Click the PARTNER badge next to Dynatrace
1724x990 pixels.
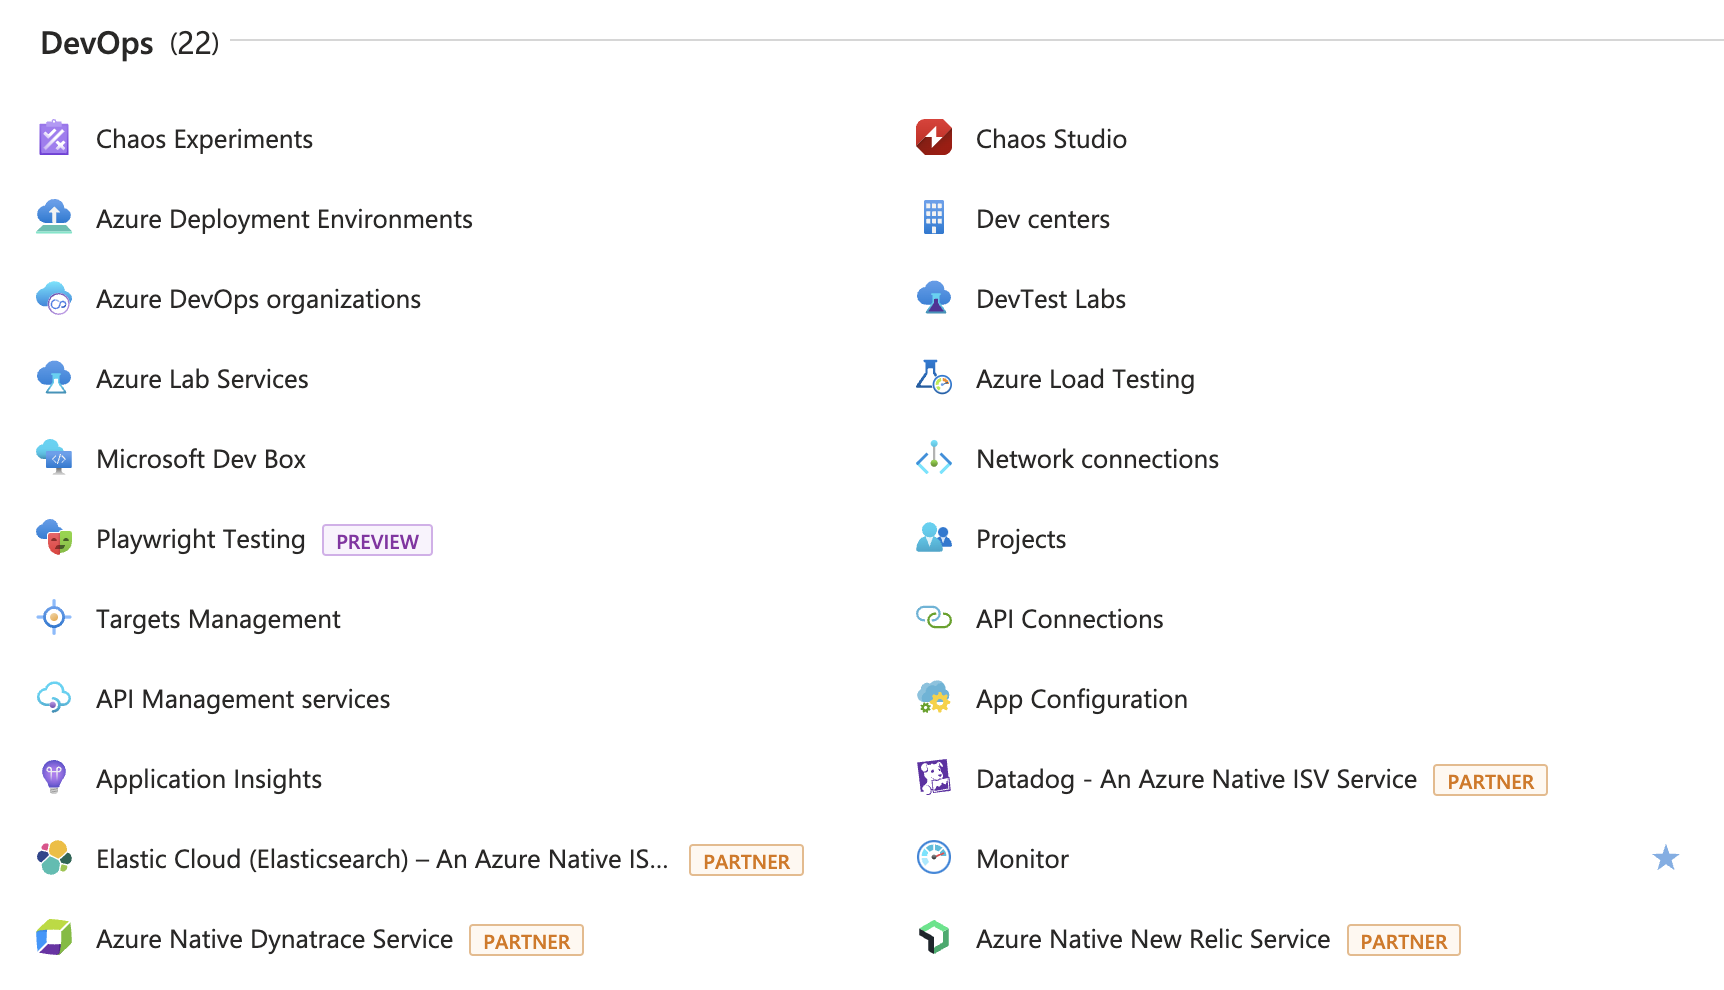point(526,940)
